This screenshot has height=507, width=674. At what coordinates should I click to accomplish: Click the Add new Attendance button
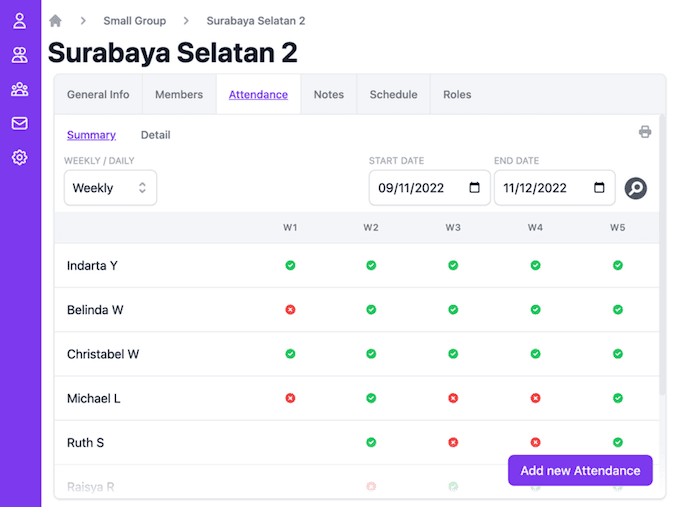click(580, 471)
